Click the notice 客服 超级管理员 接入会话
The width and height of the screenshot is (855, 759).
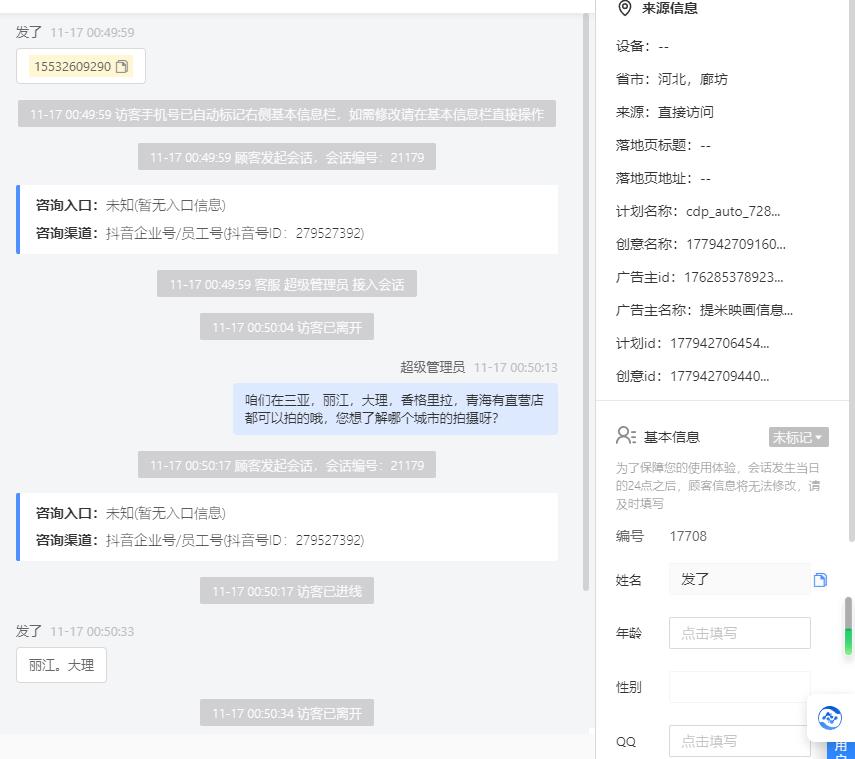click(x=287, y=284)
